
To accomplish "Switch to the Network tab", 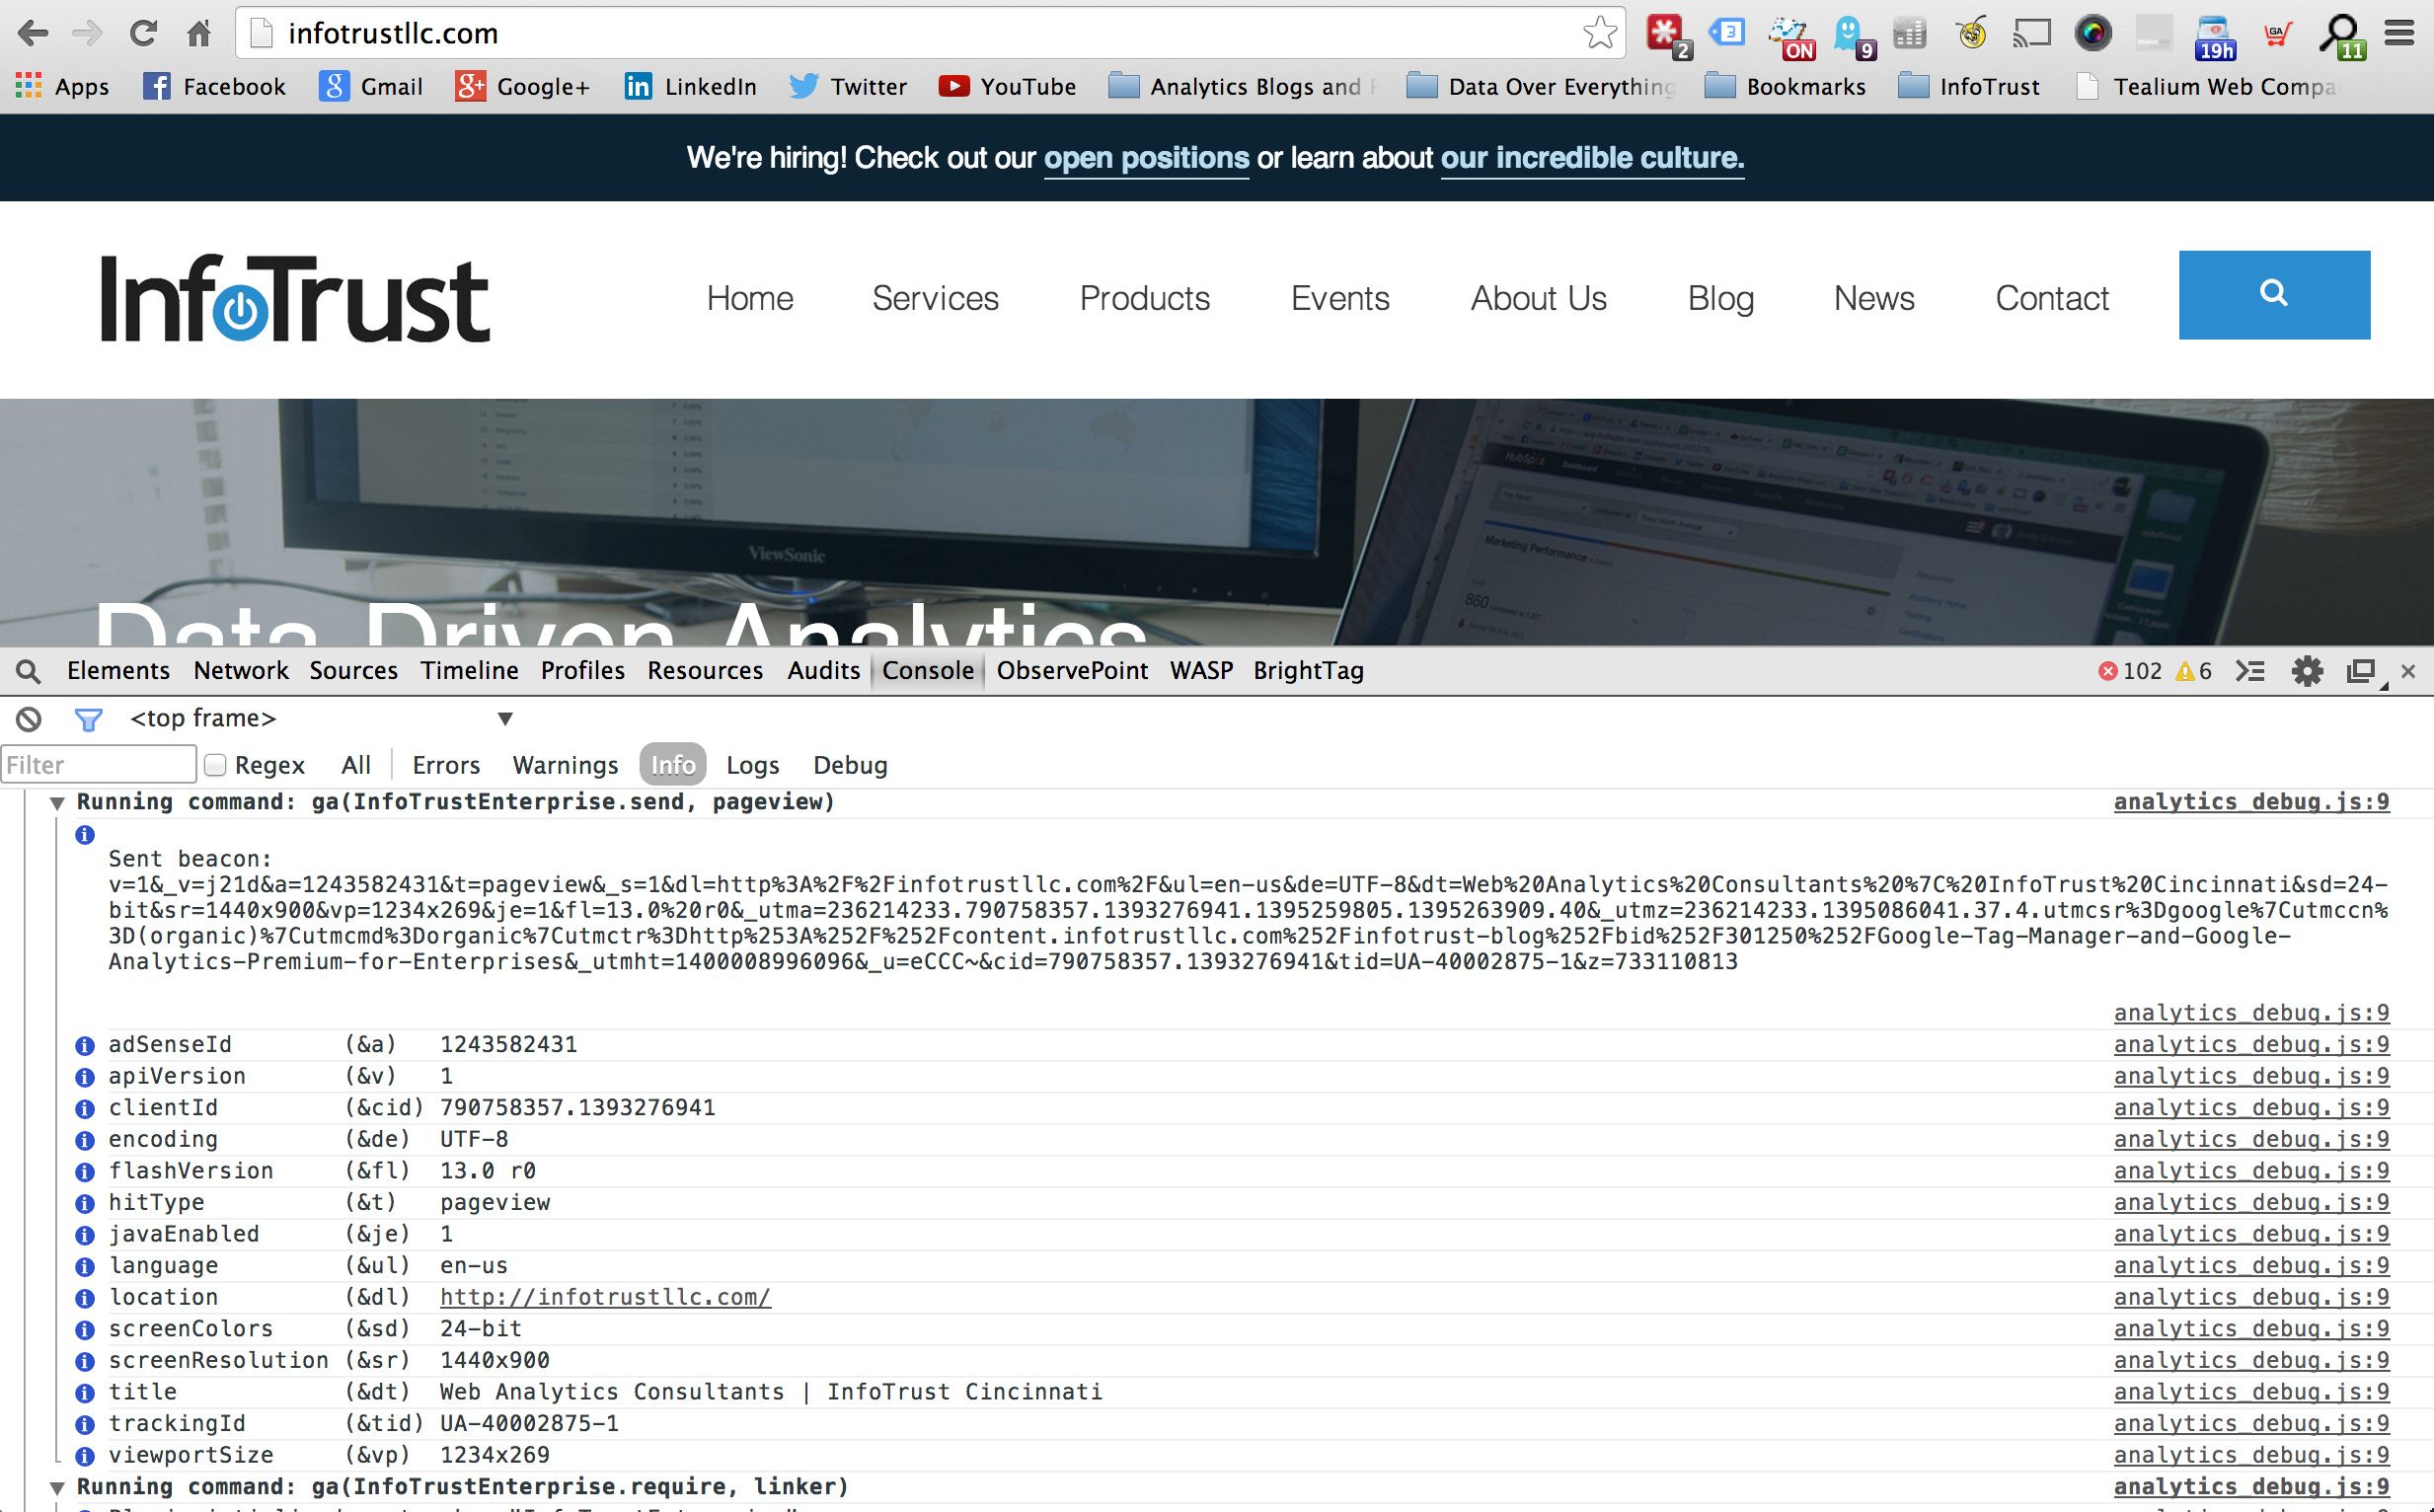I will point(241,671).
